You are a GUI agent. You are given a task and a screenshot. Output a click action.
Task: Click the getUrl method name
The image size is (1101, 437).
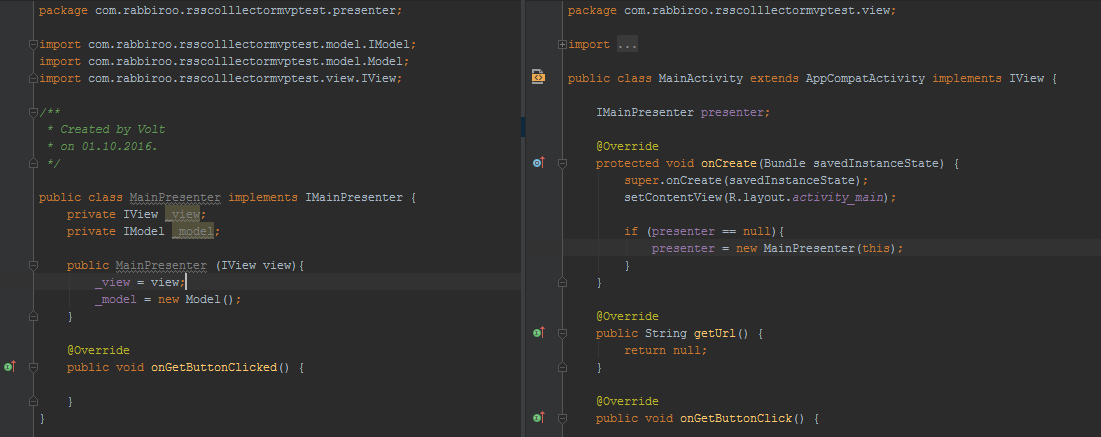[x=715, y=332]
